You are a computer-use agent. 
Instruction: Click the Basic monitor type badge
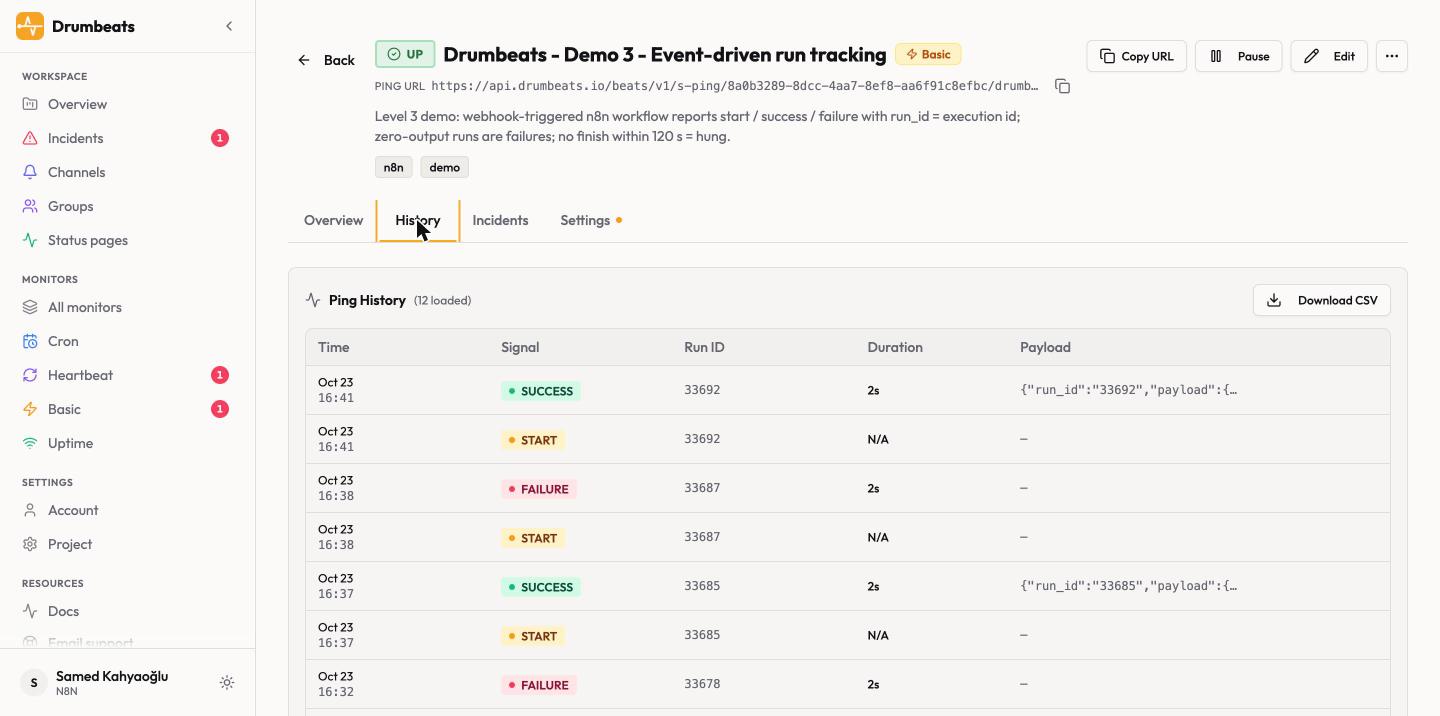(x=928, y=54)
